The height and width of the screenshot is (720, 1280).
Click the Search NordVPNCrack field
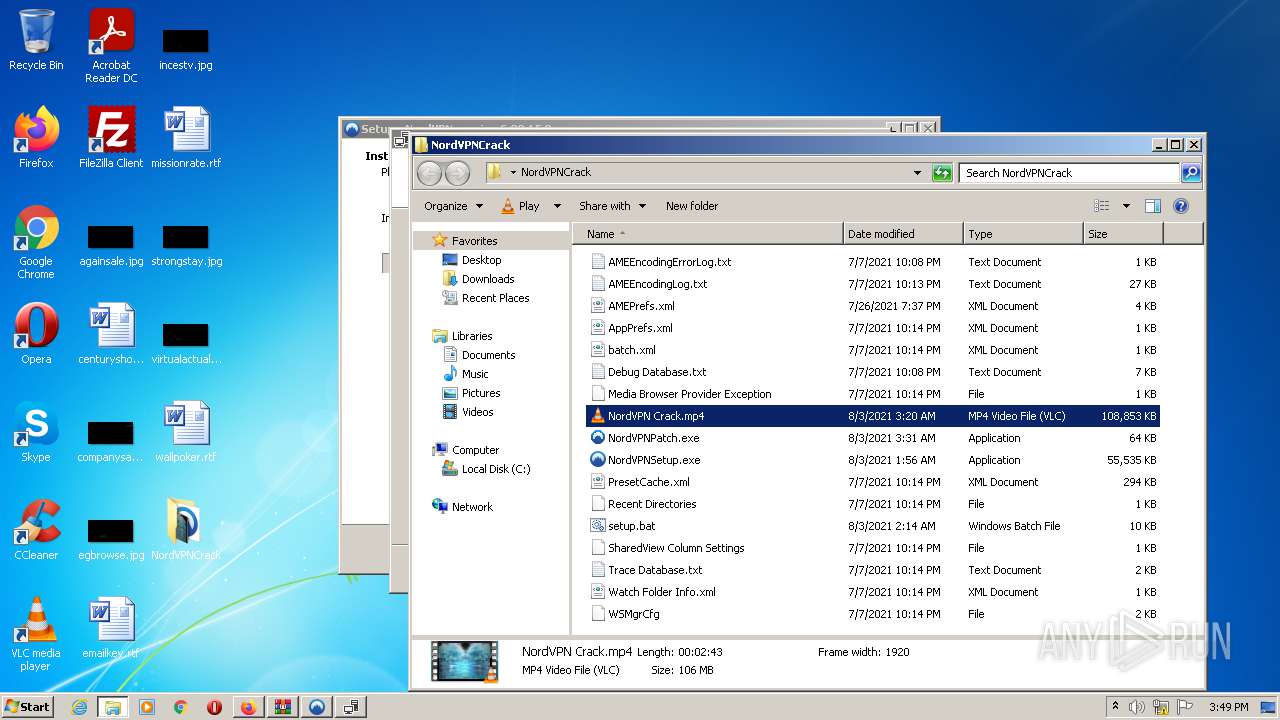[1069, 173]
